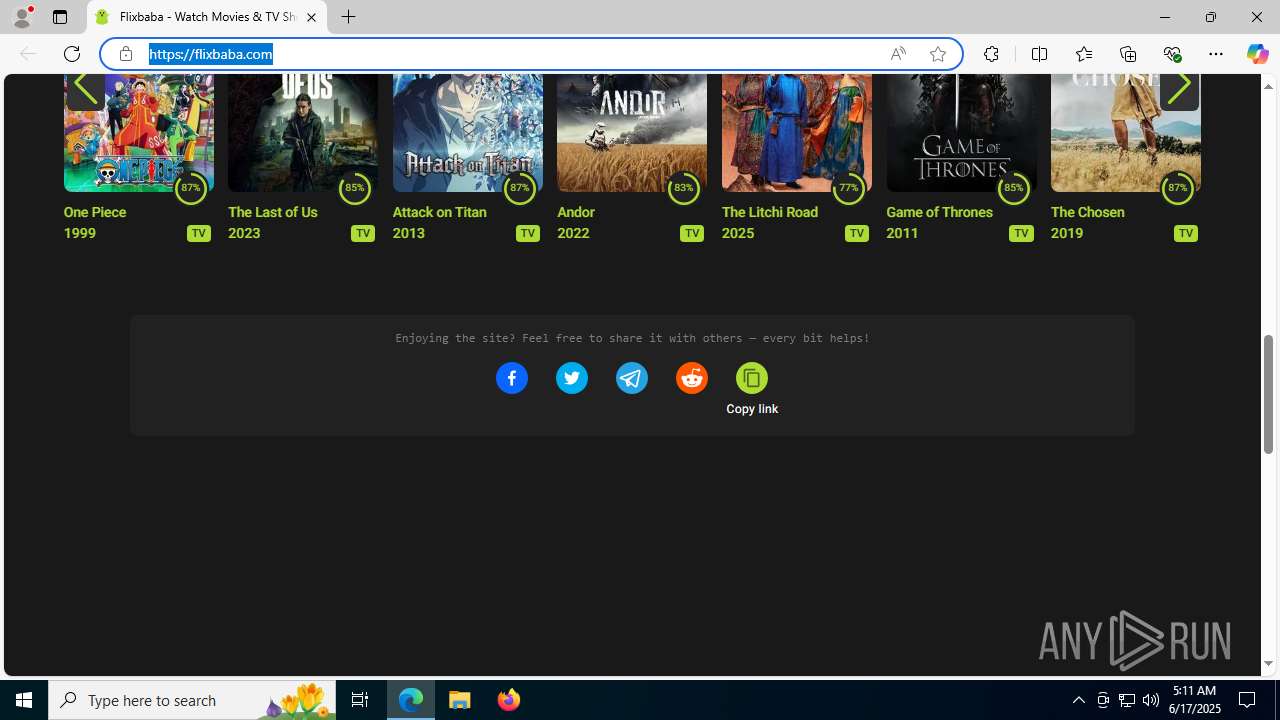1280x720 pixels.
Task: Open One Piece poster
Action: click(x=139, y=132)
